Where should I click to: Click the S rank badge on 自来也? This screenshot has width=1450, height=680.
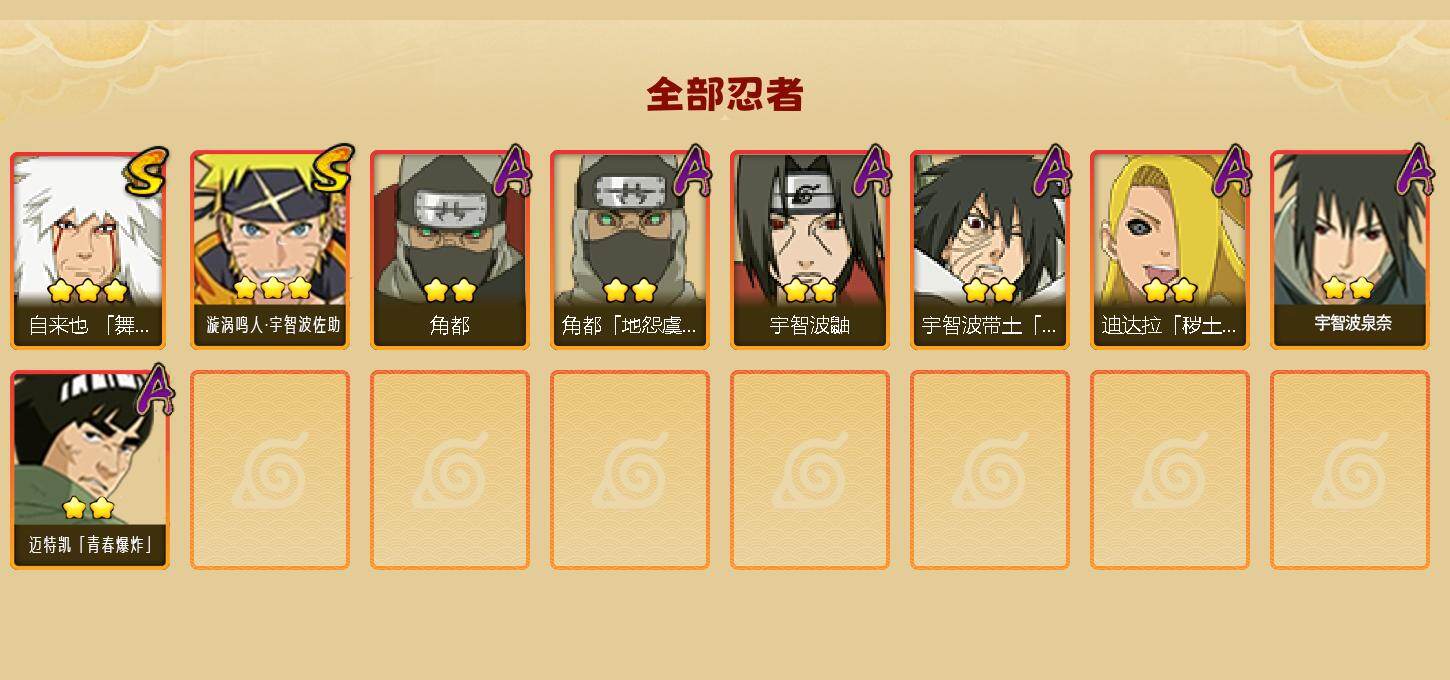(146, 172)
